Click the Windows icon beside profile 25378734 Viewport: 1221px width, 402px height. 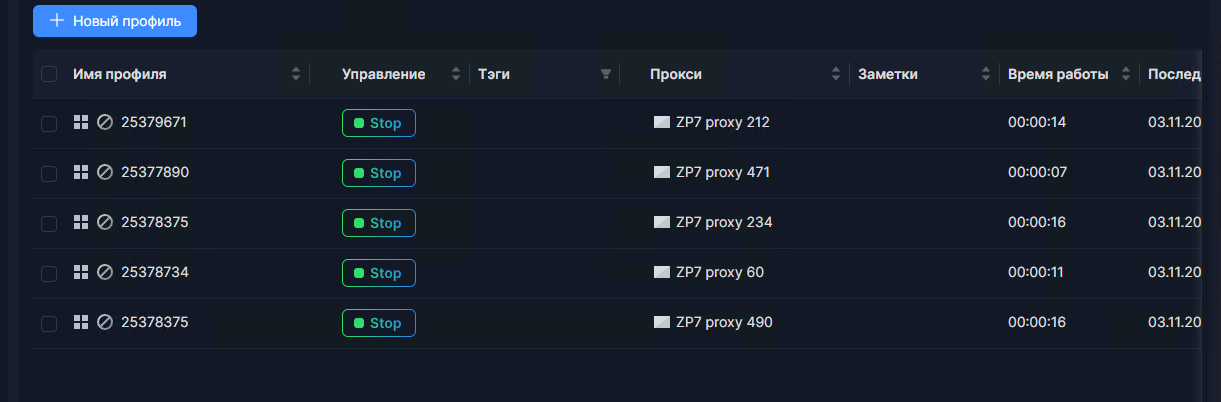tap(81, 273)
